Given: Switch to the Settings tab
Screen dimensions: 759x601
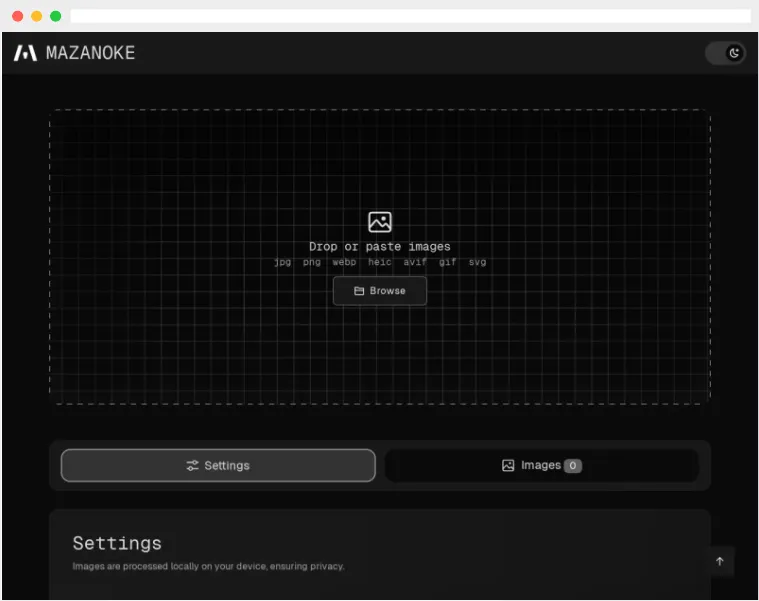Looking at the screenshot, I should [x=218, y=466].
